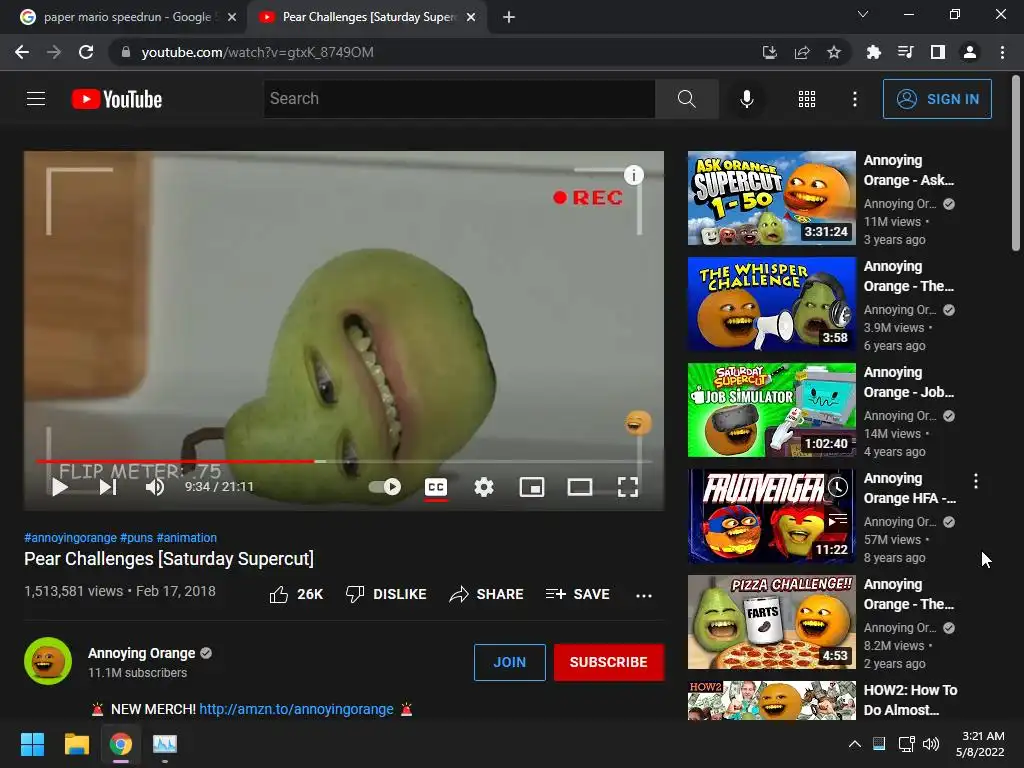Screen dimensions: 1024x768
Task: Focus the YouTube search field
Action: click(459, 99)
